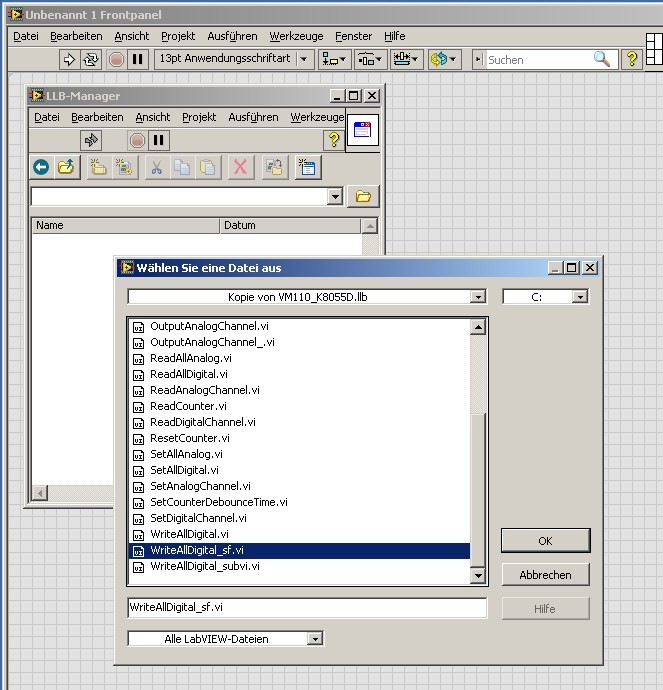The width and height of the screenshot is (663, 690).
Task: Open the Alle LabVIEW-Dateien filter dropdown
Action: click(x=315, y=639)
